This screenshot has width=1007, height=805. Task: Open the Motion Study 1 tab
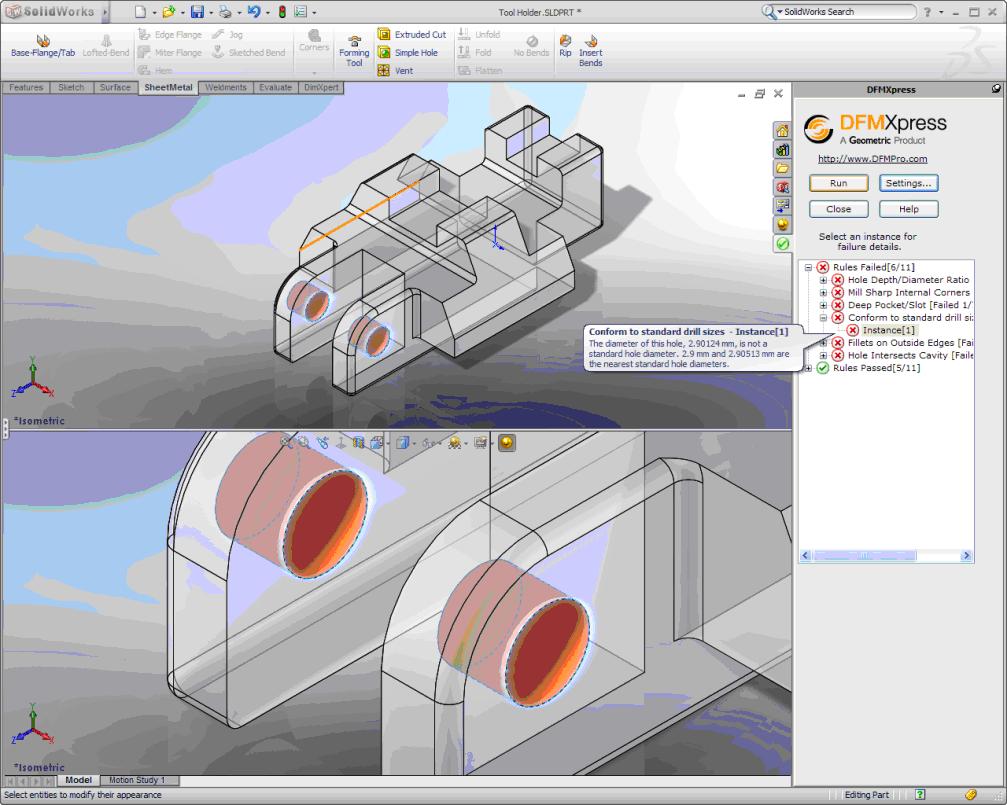[137, 780]
